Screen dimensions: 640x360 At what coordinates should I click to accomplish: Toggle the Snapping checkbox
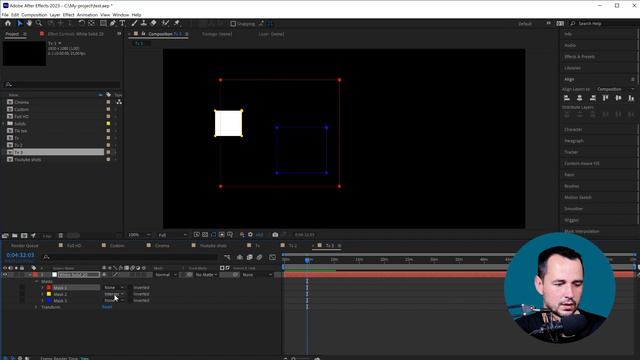[233, 24]
